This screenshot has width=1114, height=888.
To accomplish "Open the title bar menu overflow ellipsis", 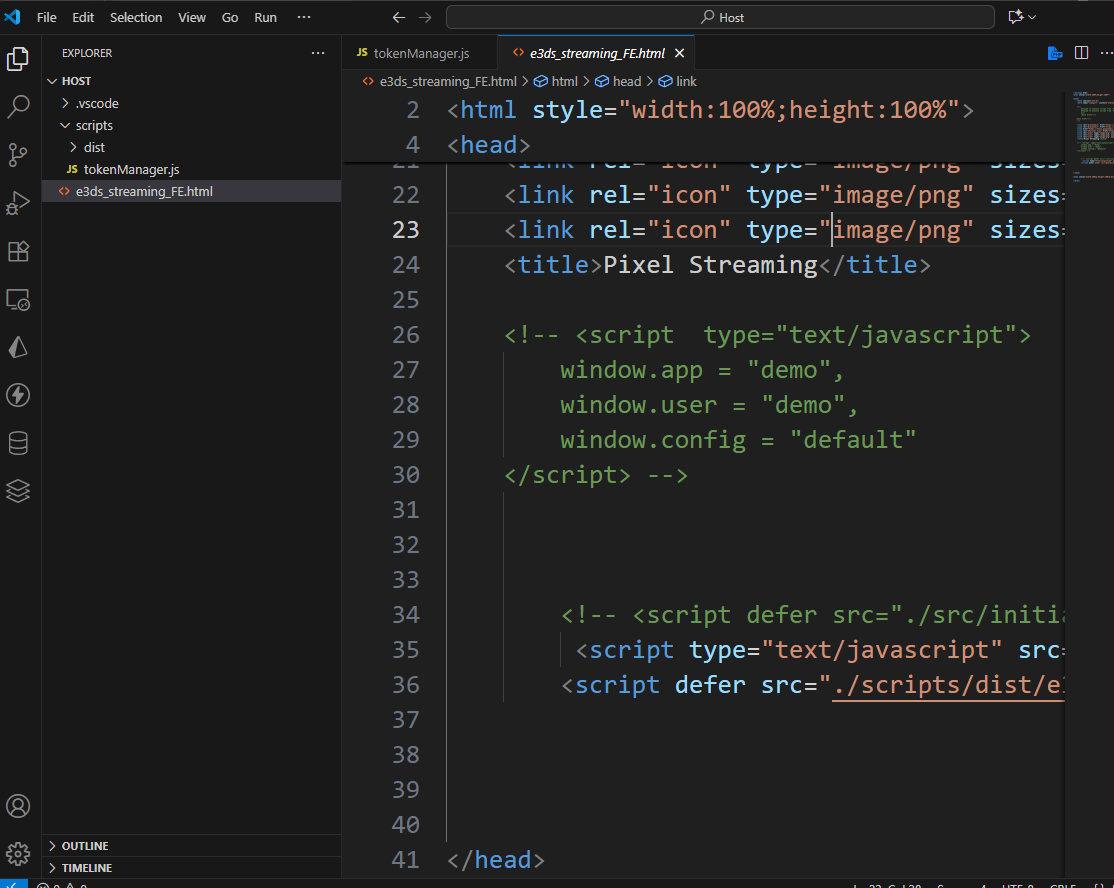I will [x=304, y=17].
